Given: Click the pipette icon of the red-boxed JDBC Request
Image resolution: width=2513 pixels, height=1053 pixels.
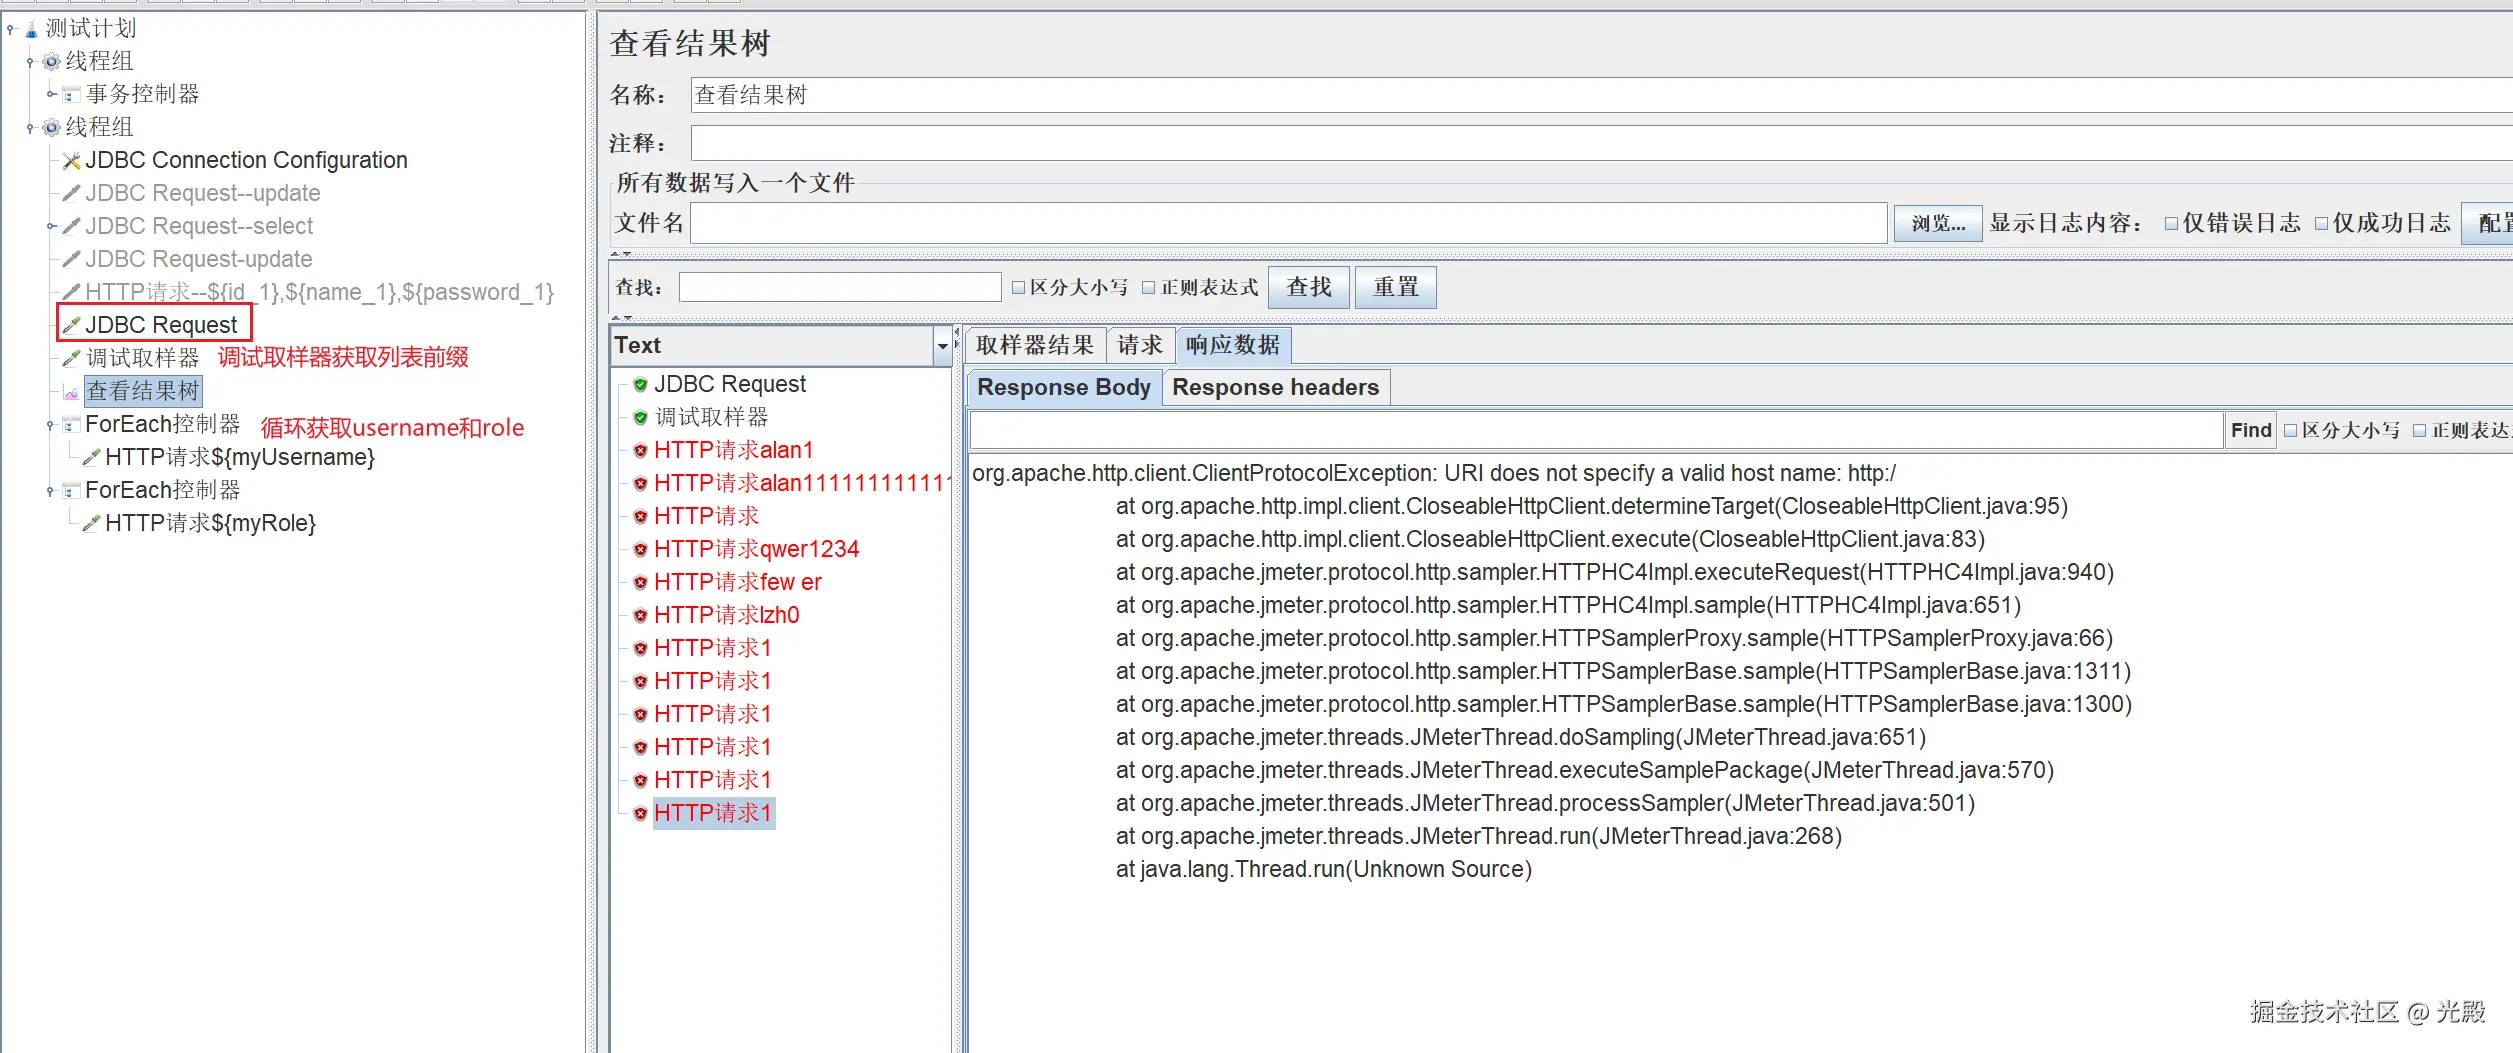Looking at the screenshot, I should [x=71, y=325].
